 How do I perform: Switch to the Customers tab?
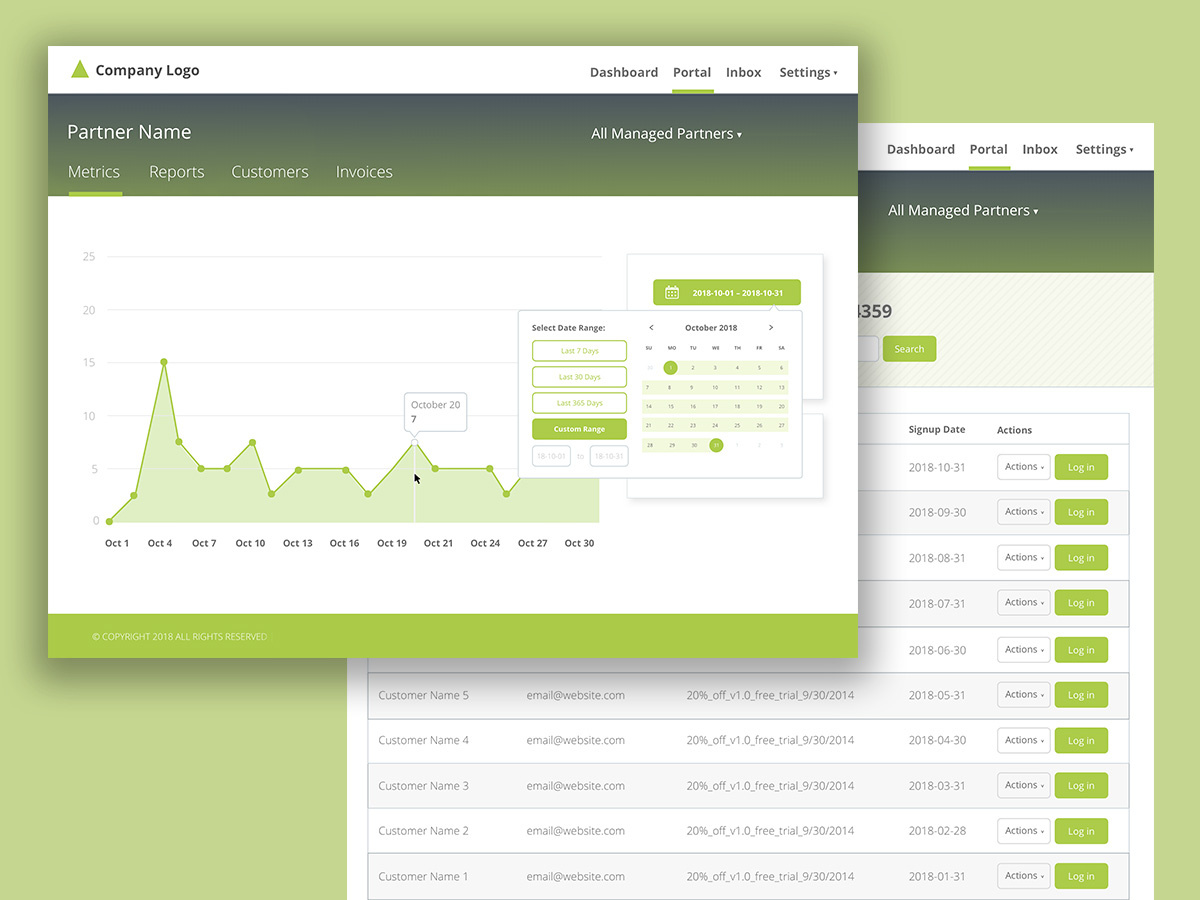click(x=269, y=172)
